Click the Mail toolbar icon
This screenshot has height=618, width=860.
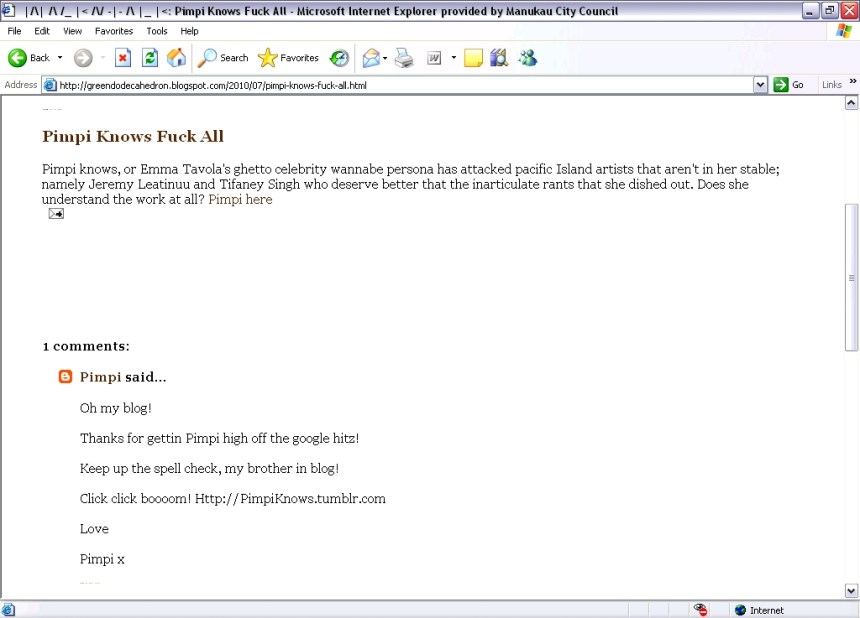point(371,58)
